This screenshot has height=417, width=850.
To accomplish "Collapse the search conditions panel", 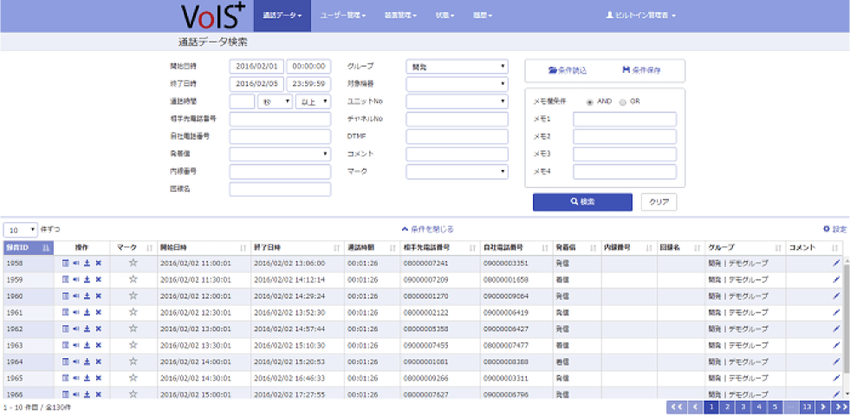I will pyautogui.click(x=428, y=229).
